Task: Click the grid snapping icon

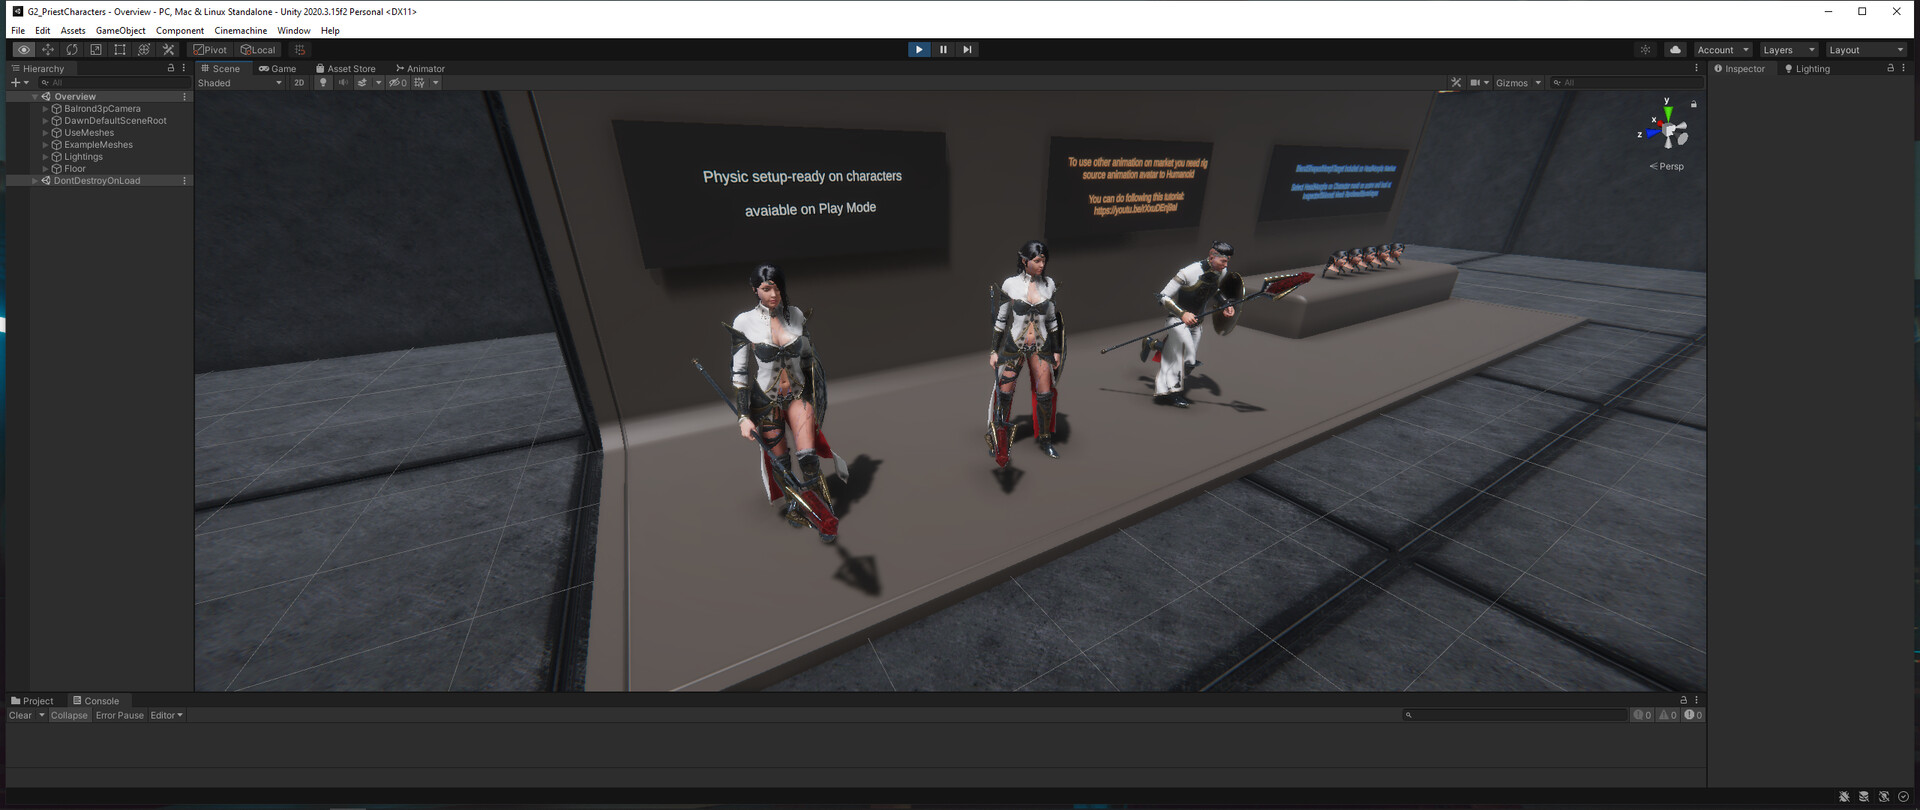Action: point(300,49)
